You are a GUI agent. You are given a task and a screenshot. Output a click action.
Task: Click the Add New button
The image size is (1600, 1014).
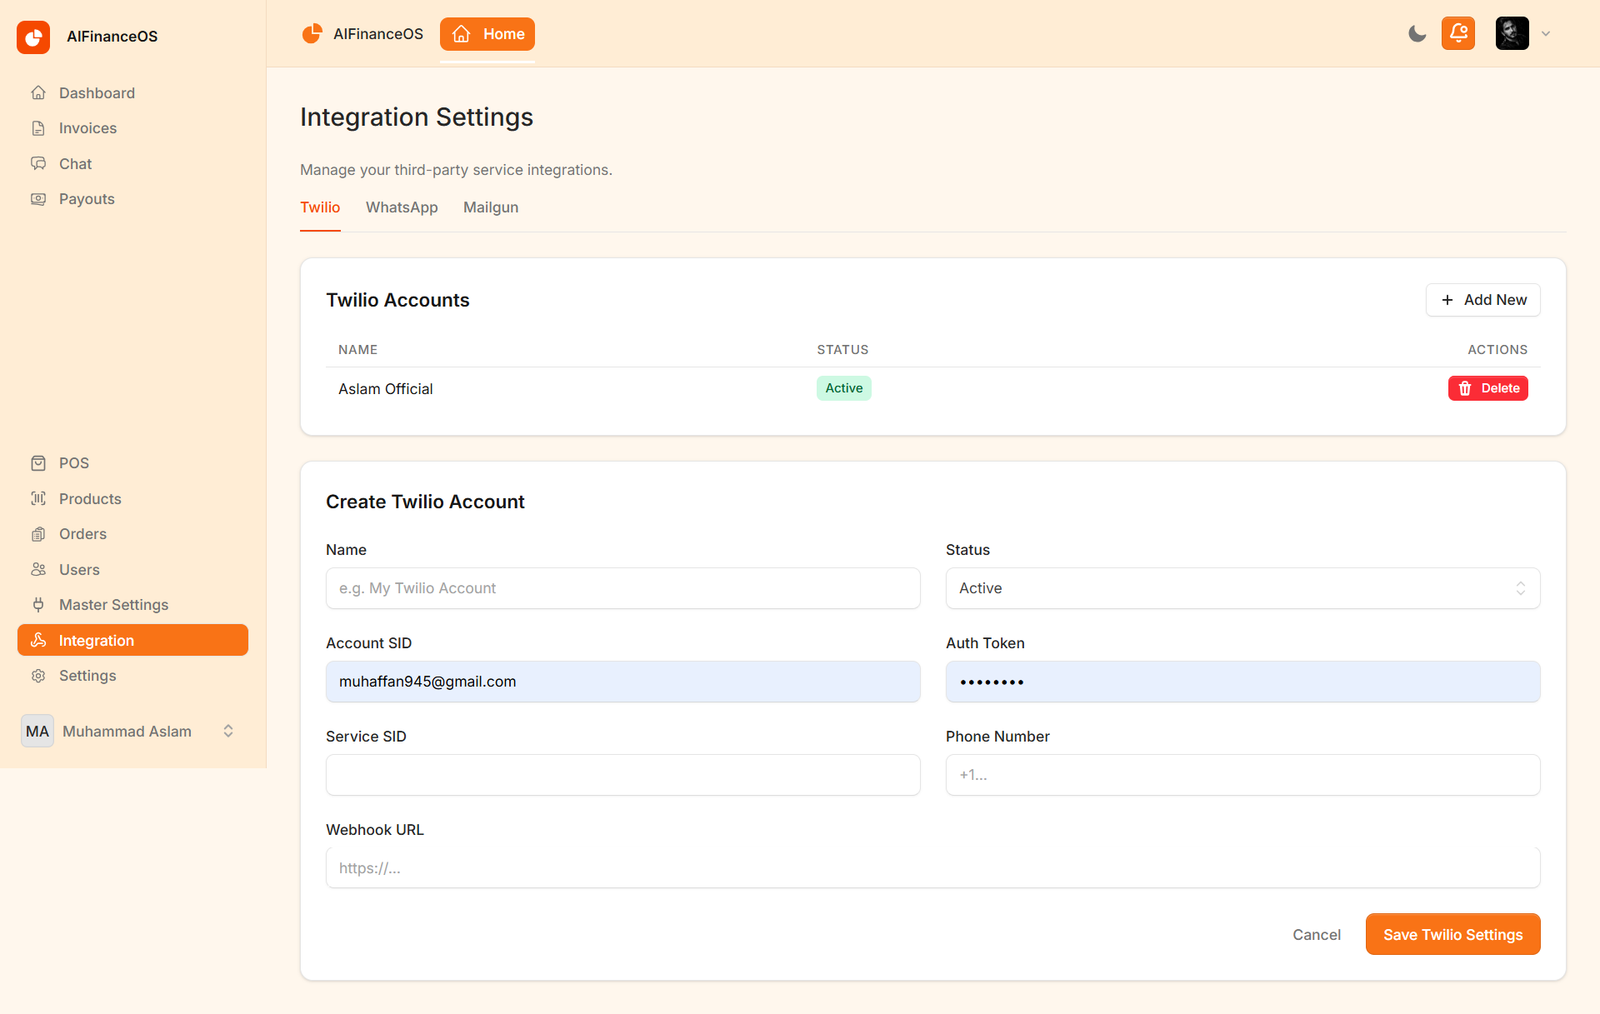(1483, 300)
